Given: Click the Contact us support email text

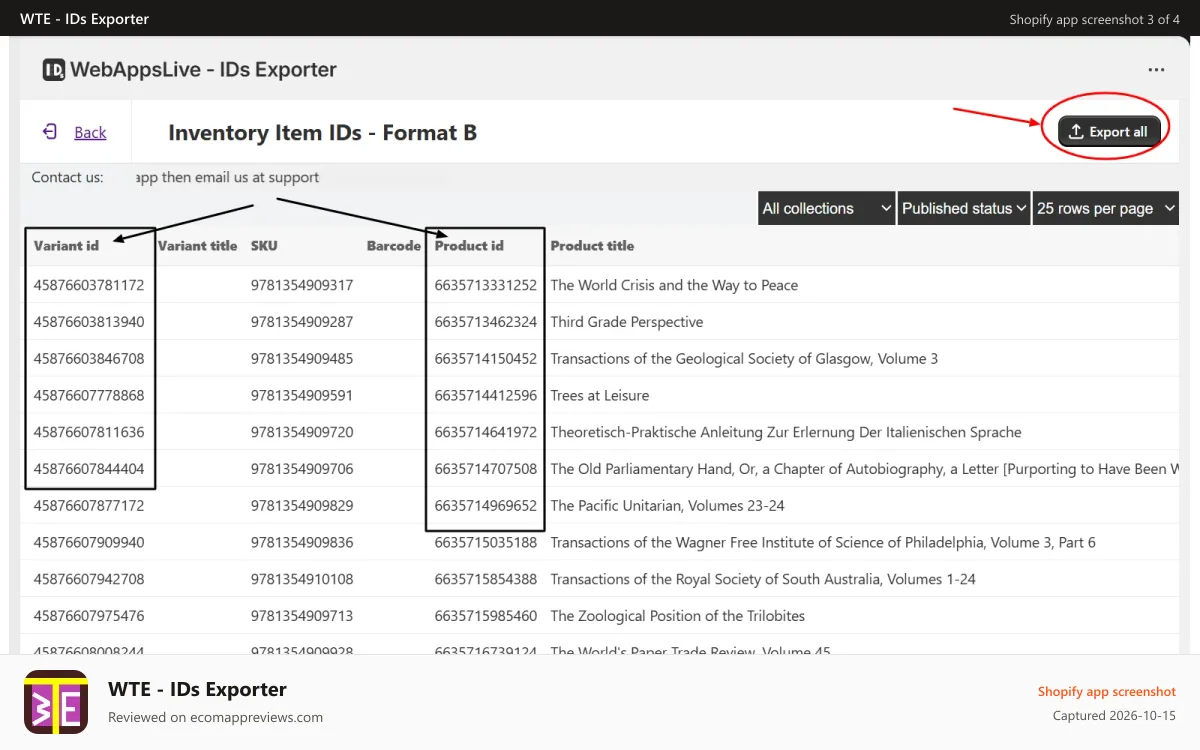Looking at the screenshot, I should tap(227, 177).
